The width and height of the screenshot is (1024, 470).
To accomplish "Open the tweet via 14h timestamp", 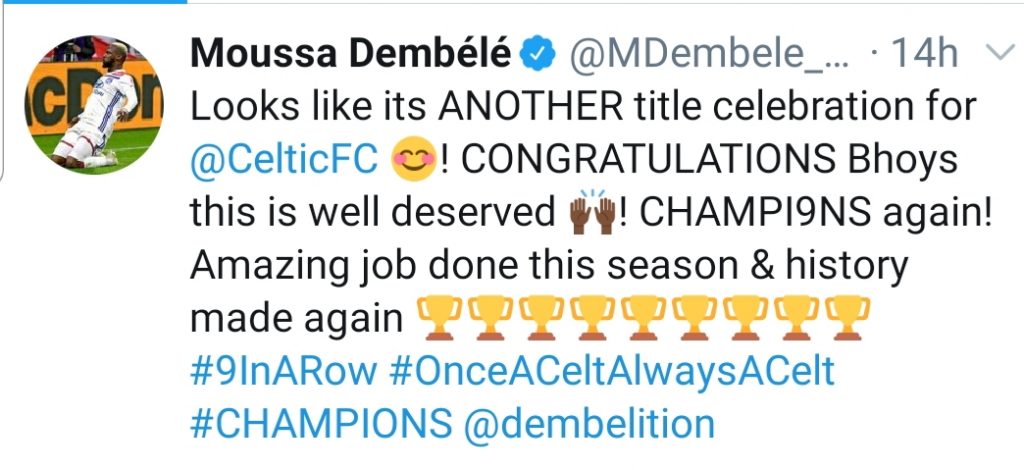I will tap(926, 54).
